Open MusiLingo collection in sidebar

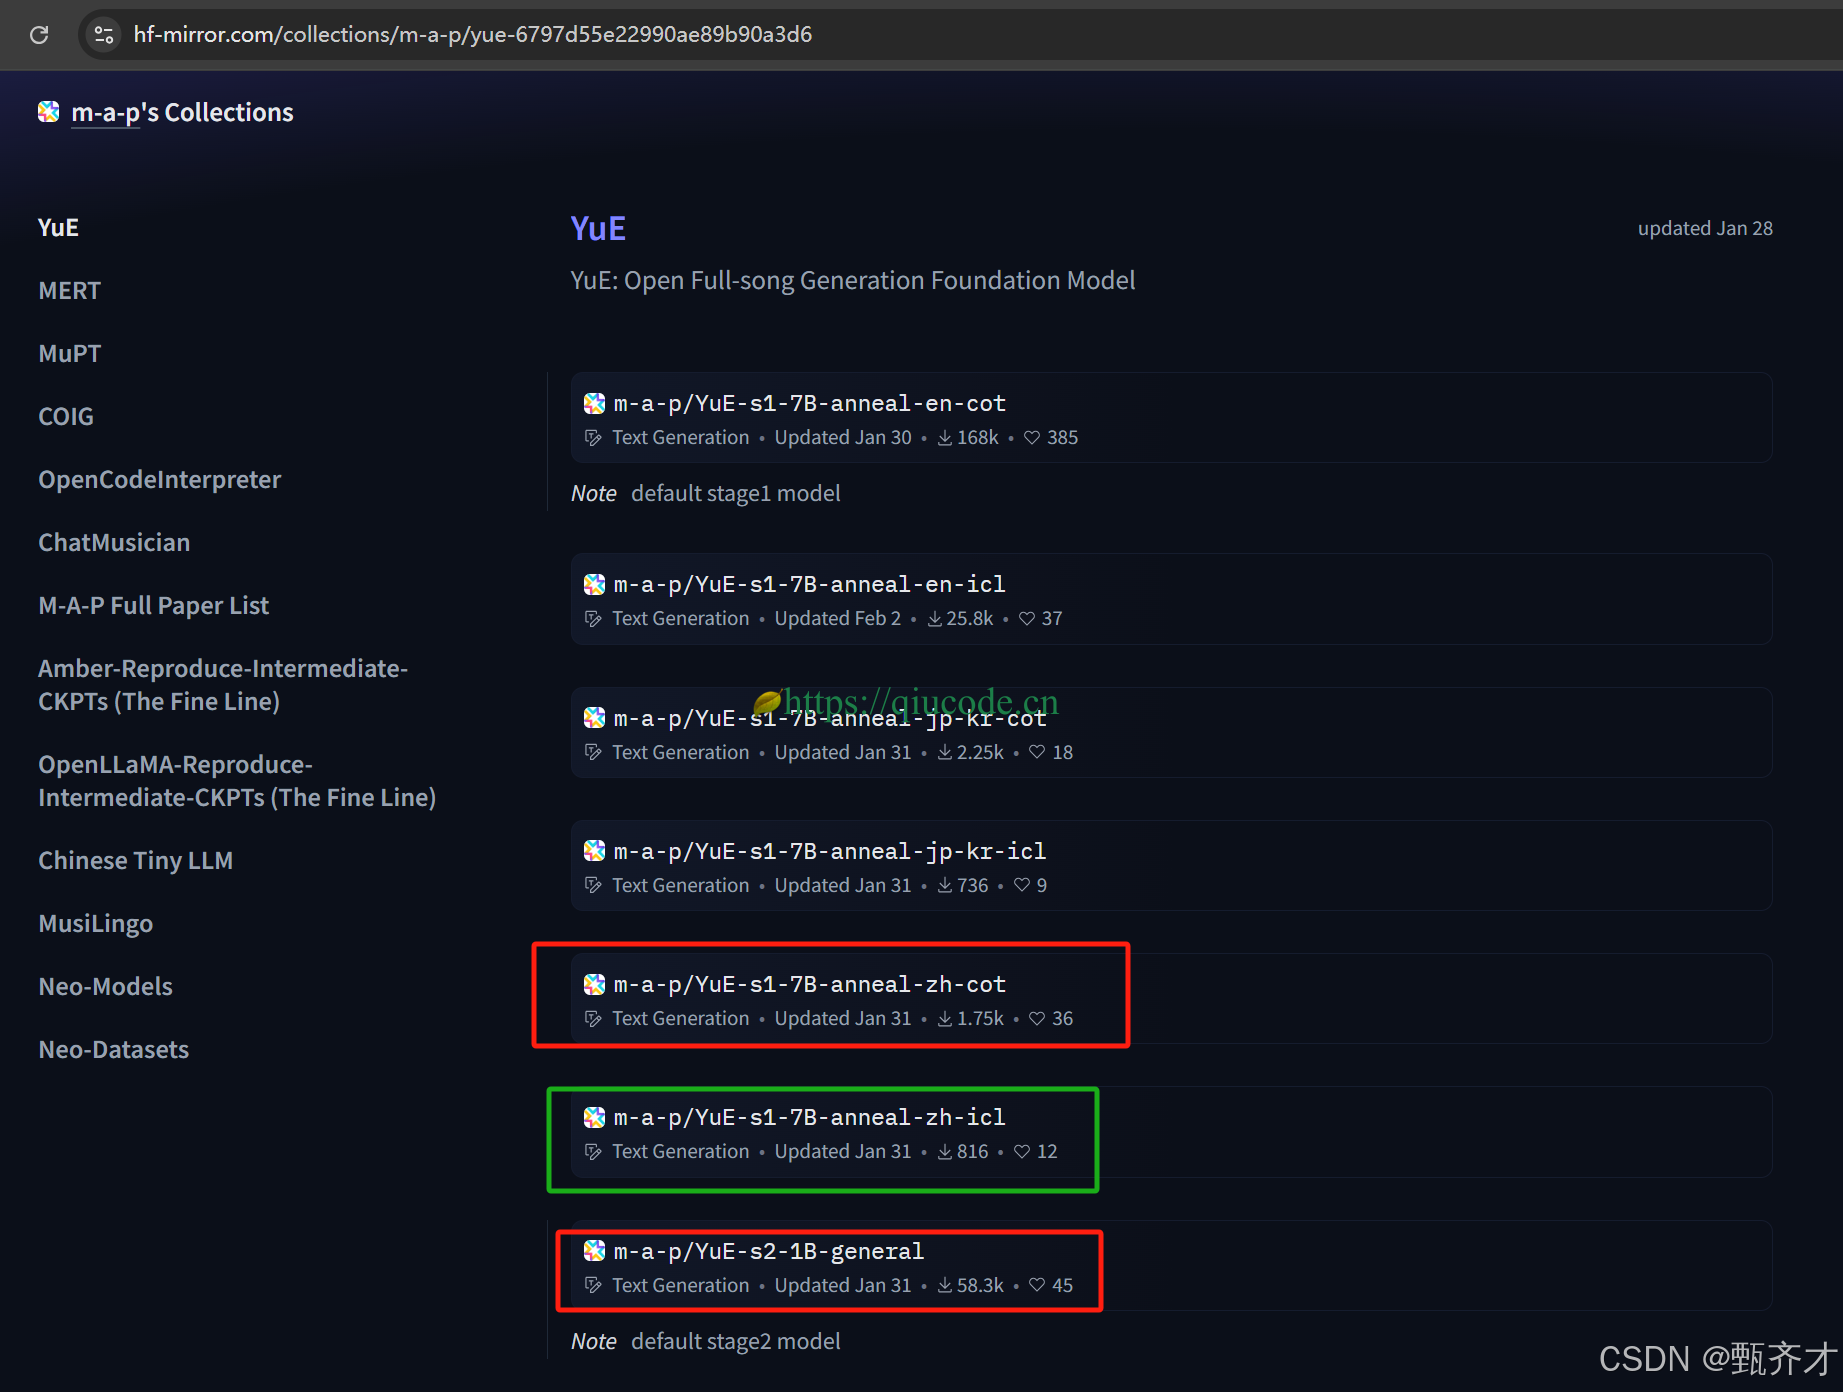click(x=95, y=924)
